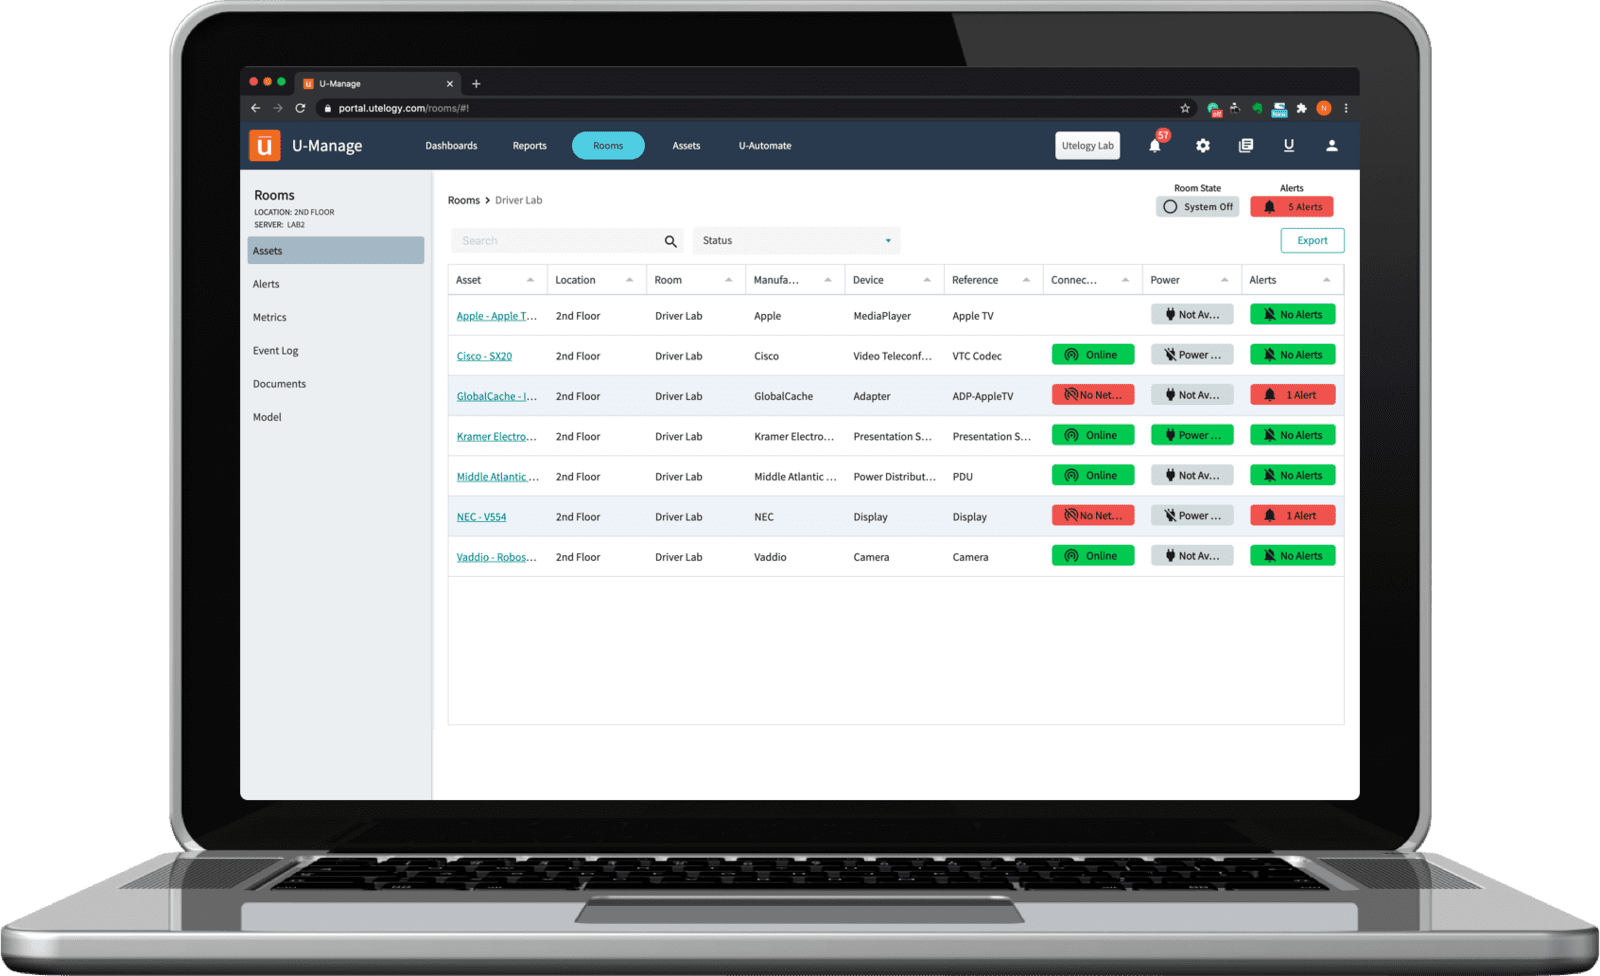Open Model in the sidebar
Image resolution: width=1600 pixels, height=976 pixels.
click(x=267, y=417)
